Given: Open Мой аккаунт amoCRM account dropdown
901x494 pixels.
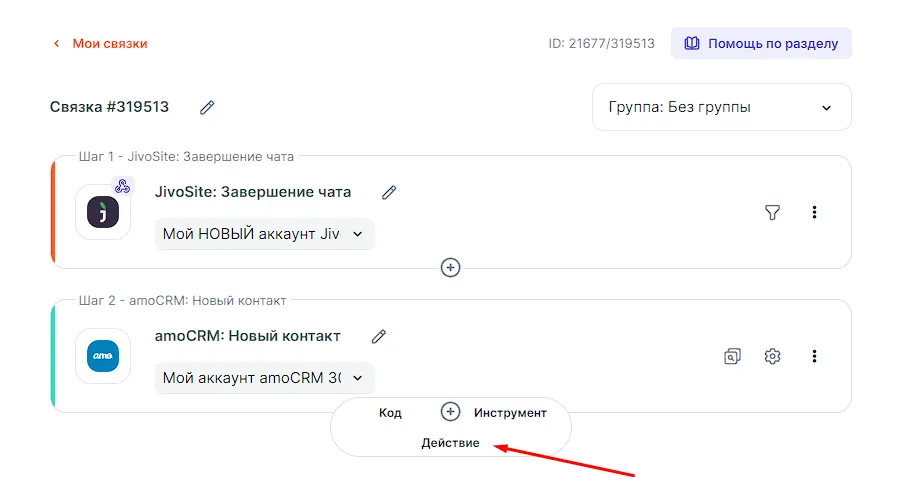Looking at the screenshot, I should point(264,378).
